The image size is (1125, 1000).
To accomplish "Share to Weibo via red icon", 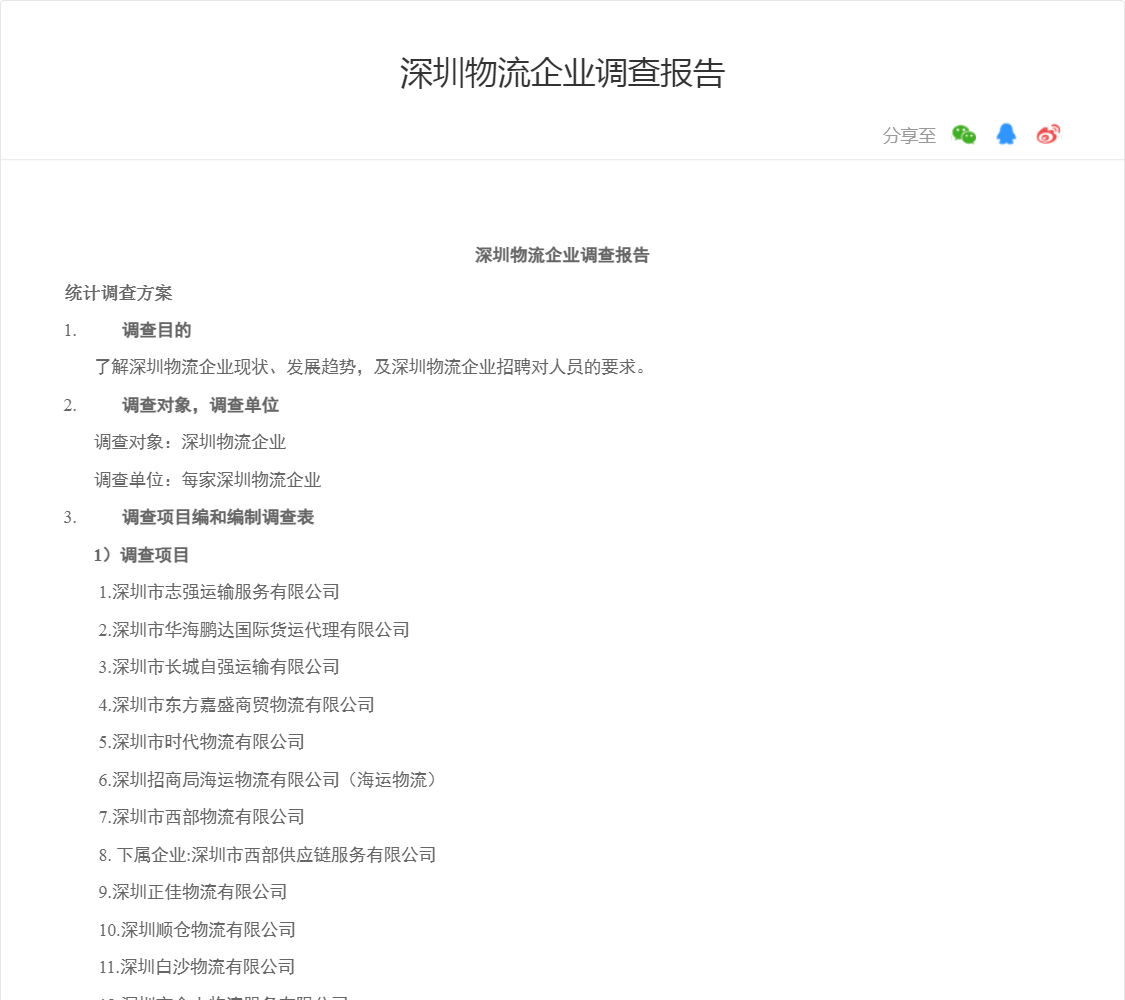I will (1048, 134).
